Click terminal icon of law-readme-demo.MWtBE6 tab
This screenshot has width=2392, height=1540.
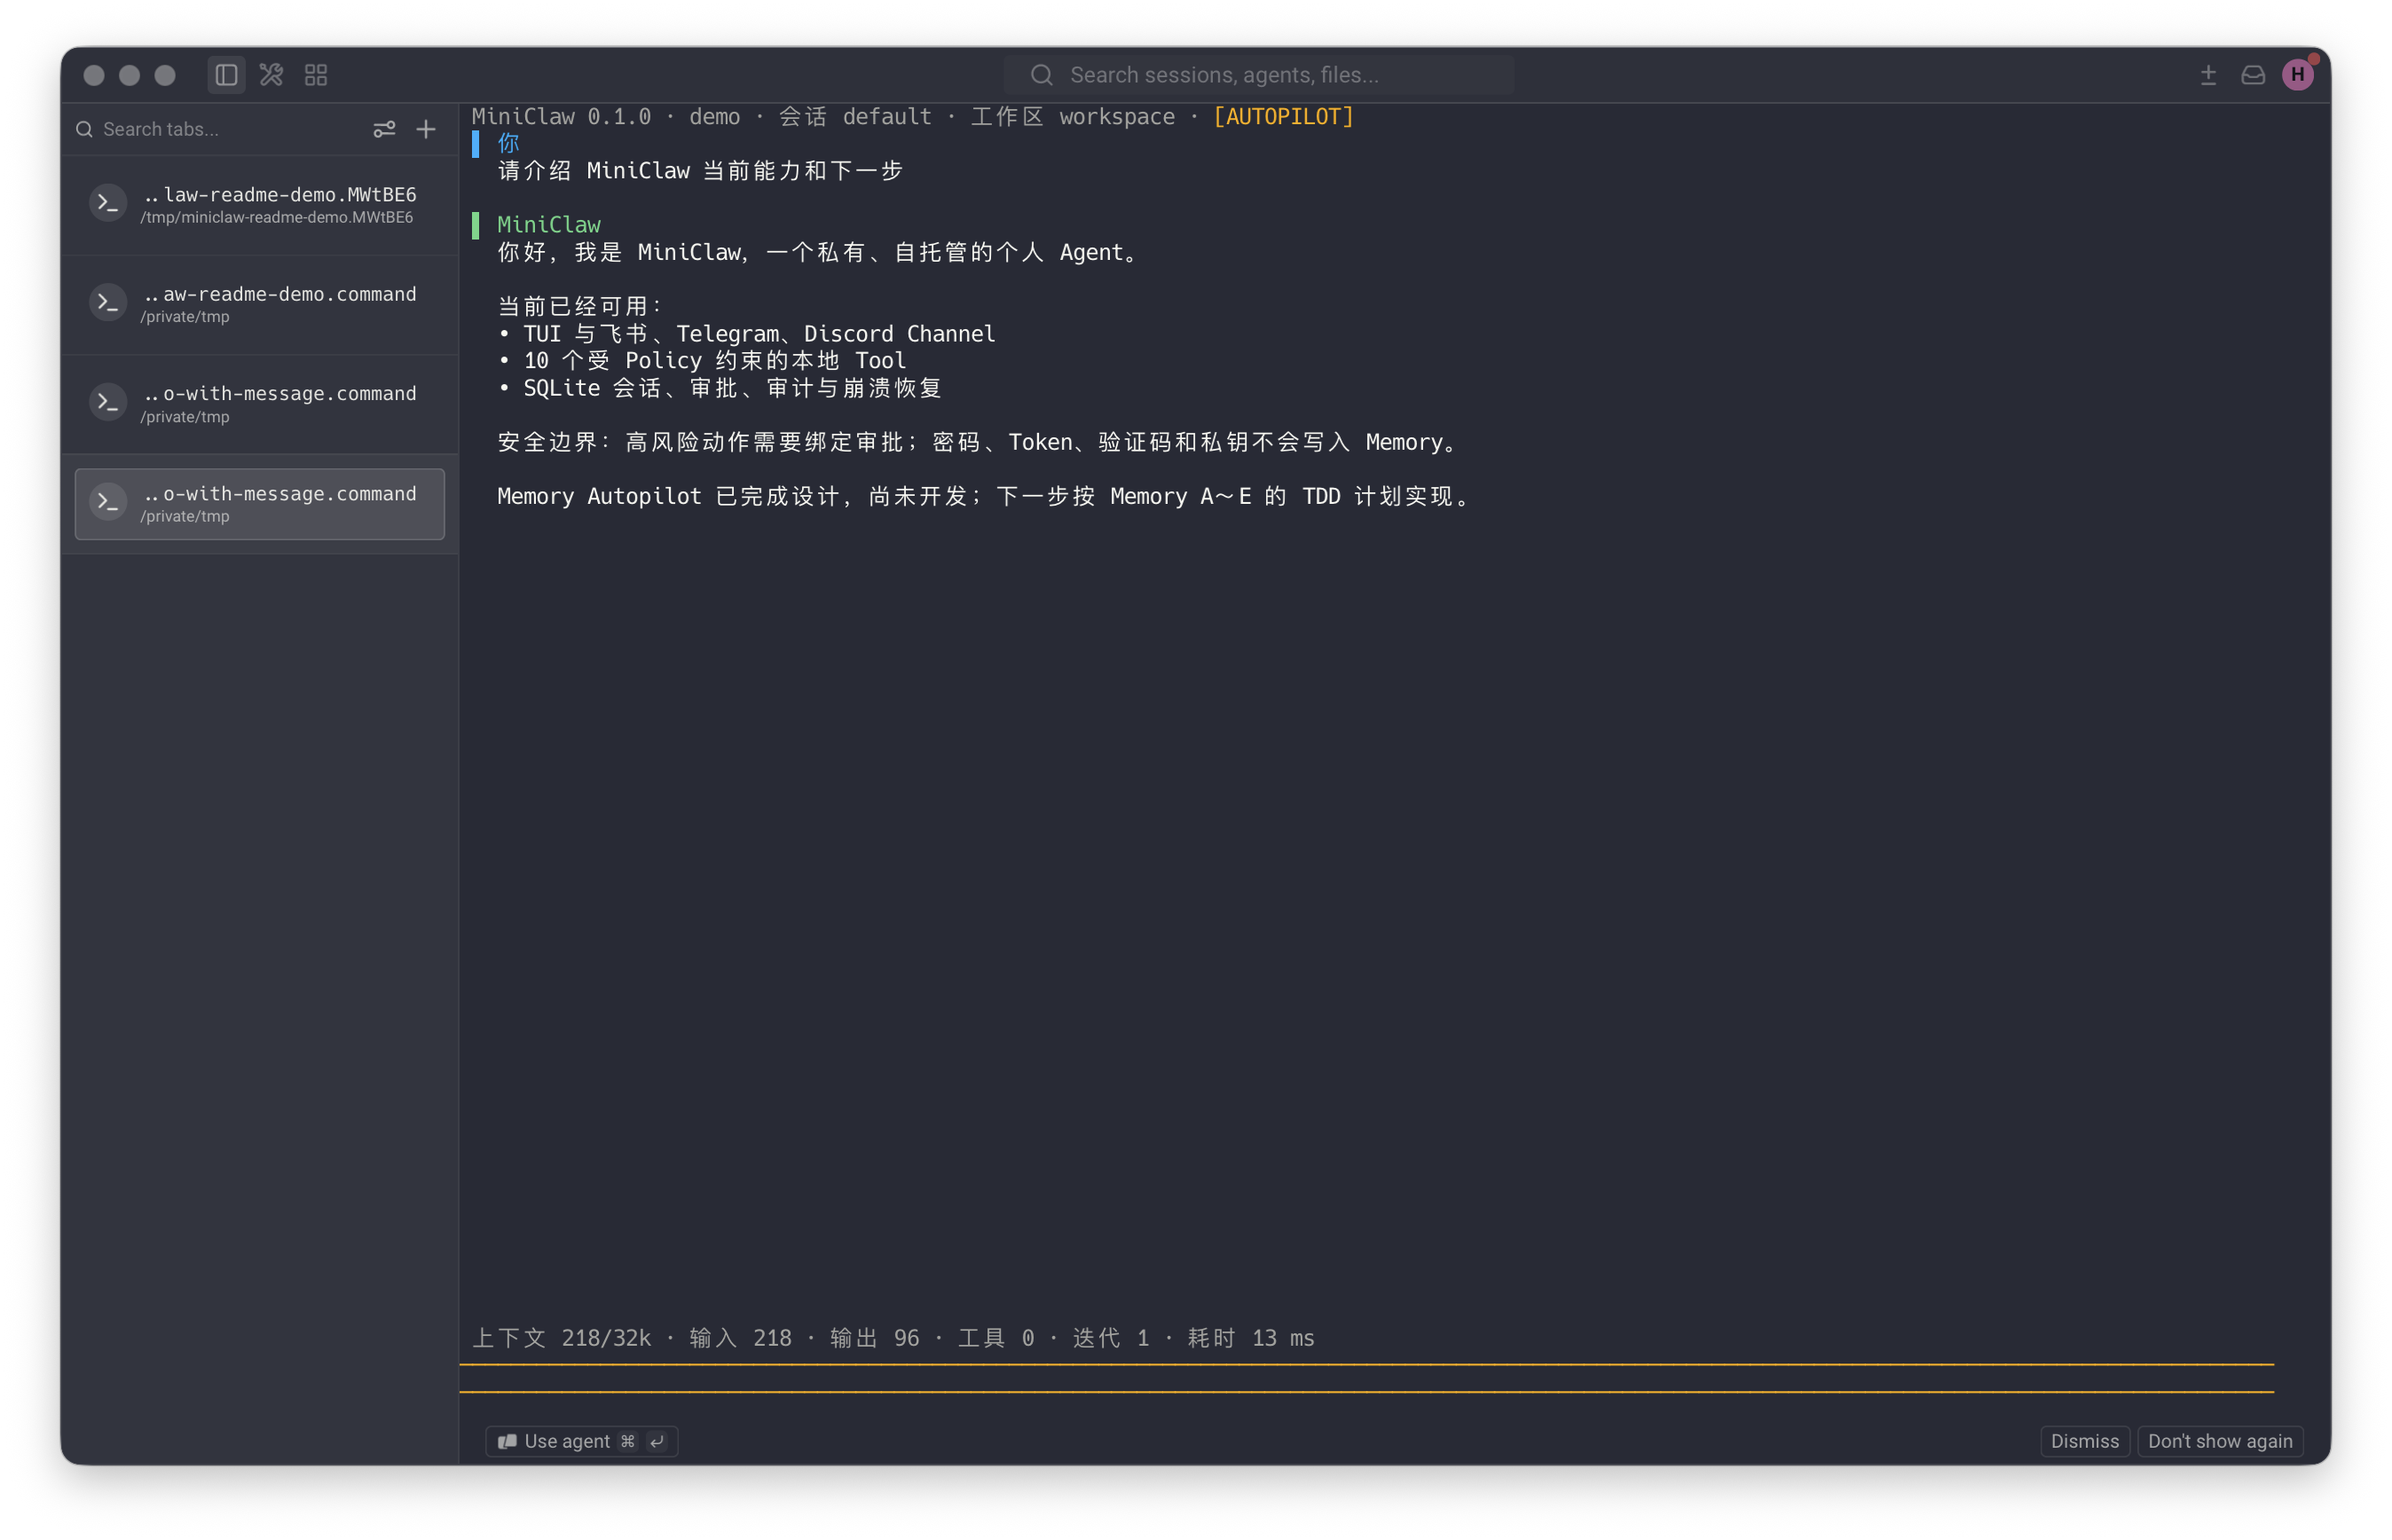[x=108, y=203]
